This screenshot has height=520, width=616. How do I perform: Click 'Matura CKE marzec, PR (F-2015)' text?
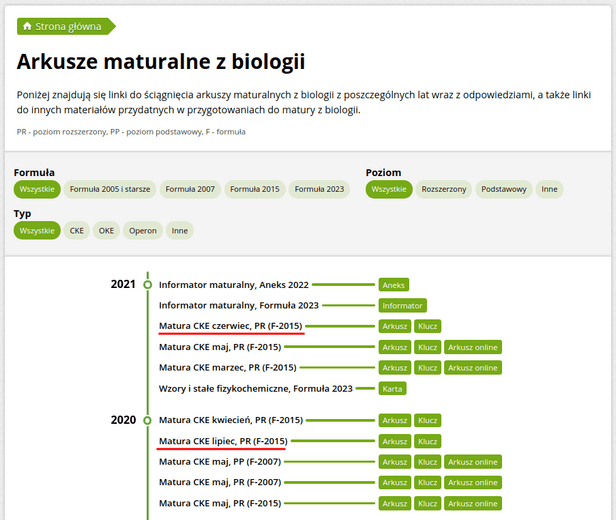click(x=227, y=368)
